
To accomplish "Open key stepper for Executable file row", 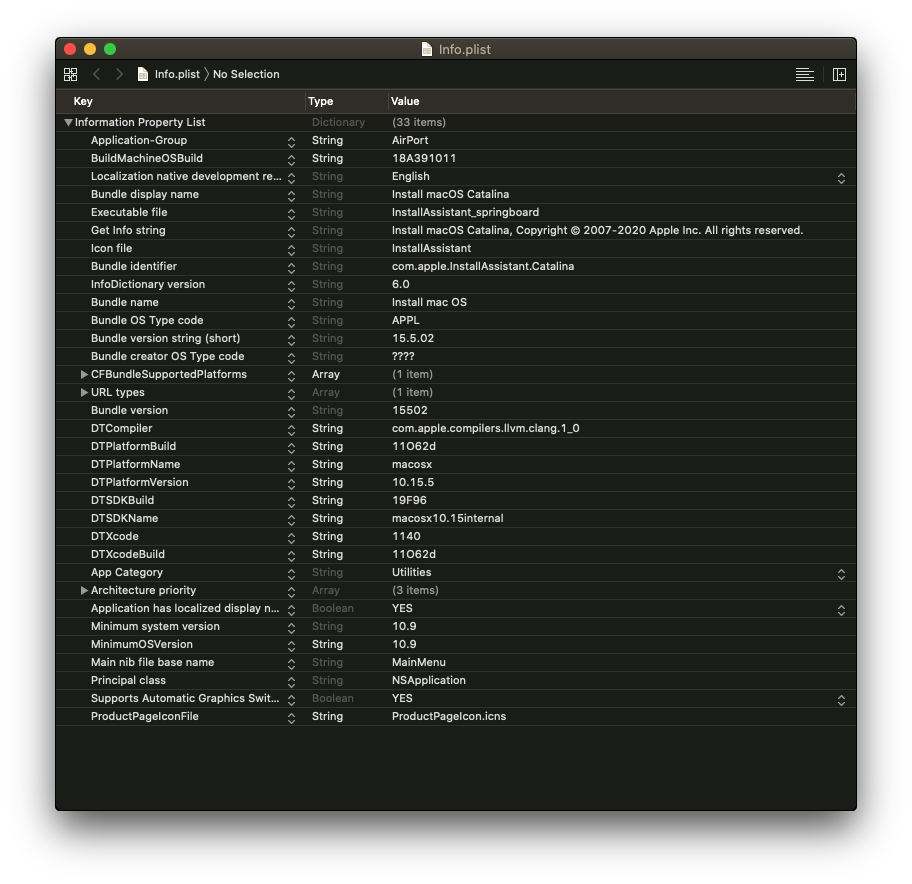I will click(291, 214).
